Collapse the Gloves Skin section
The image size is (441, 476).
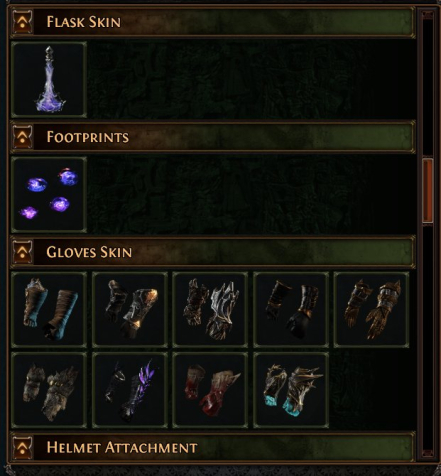point(23,252)
